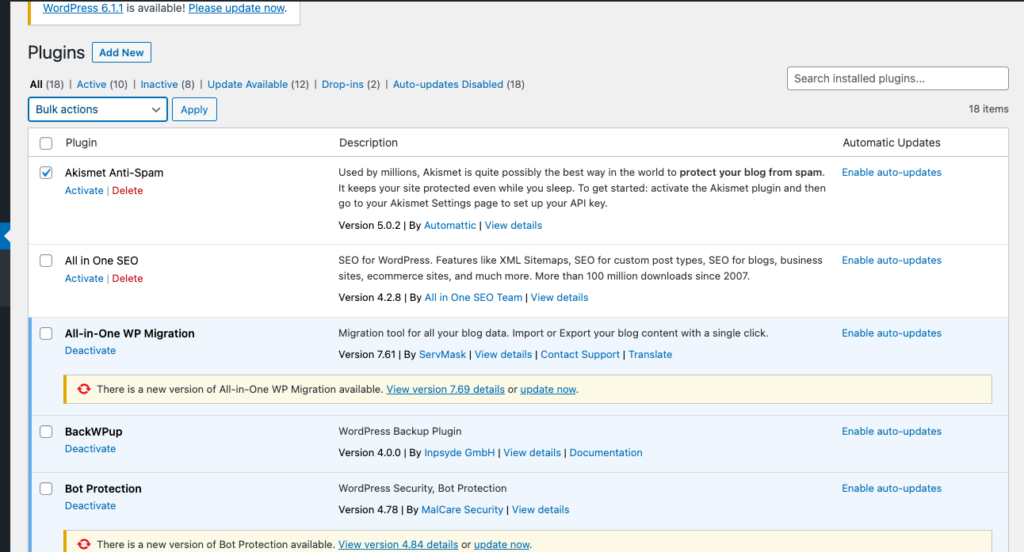The image size is (1024, 552).
Task: Deactivate the BackWPup plugin
Action: pos(90,449)
